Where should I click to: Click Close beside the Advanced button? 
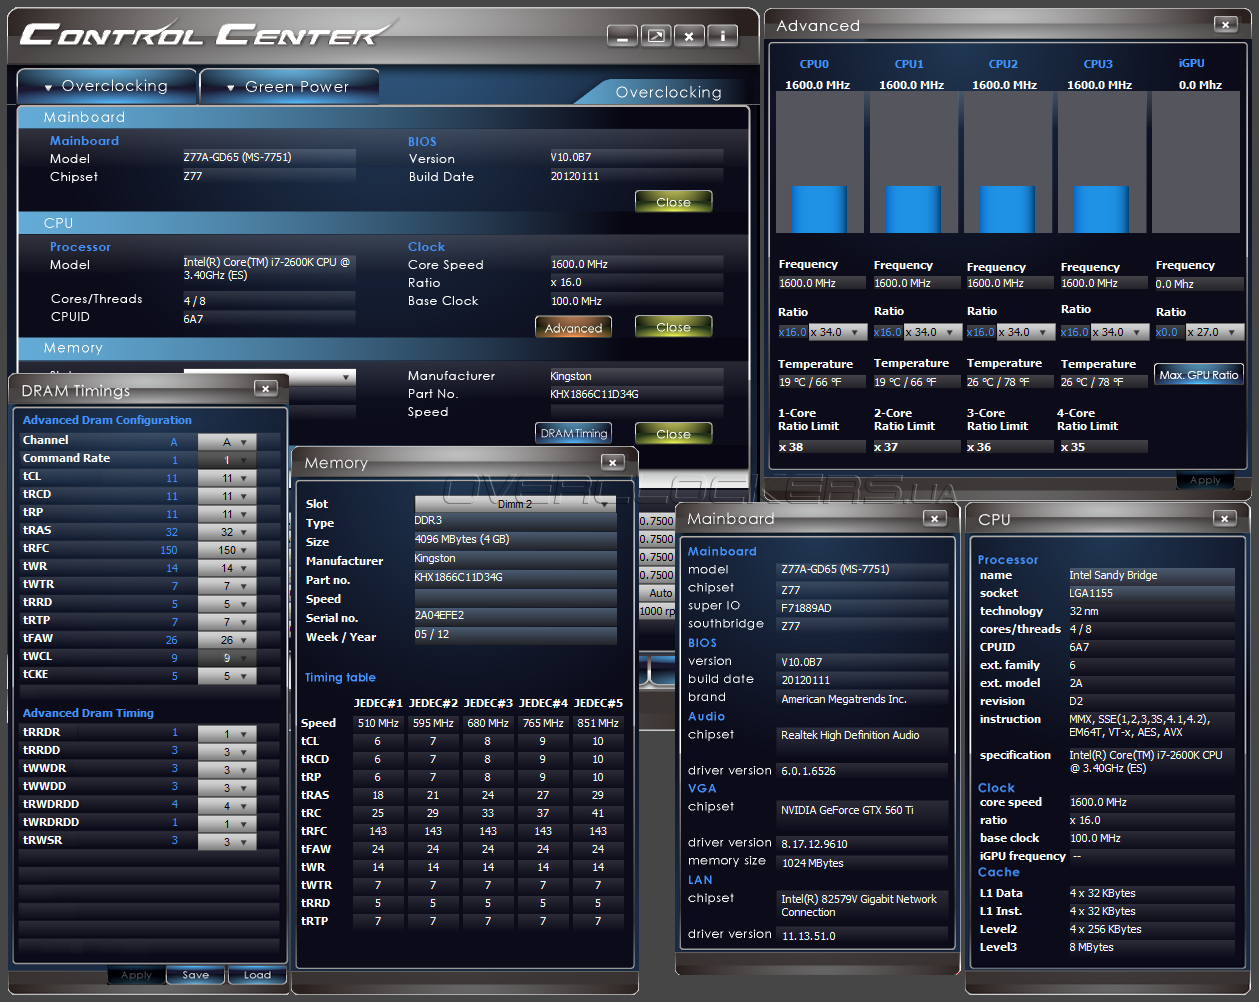click(x=673, y=327)
